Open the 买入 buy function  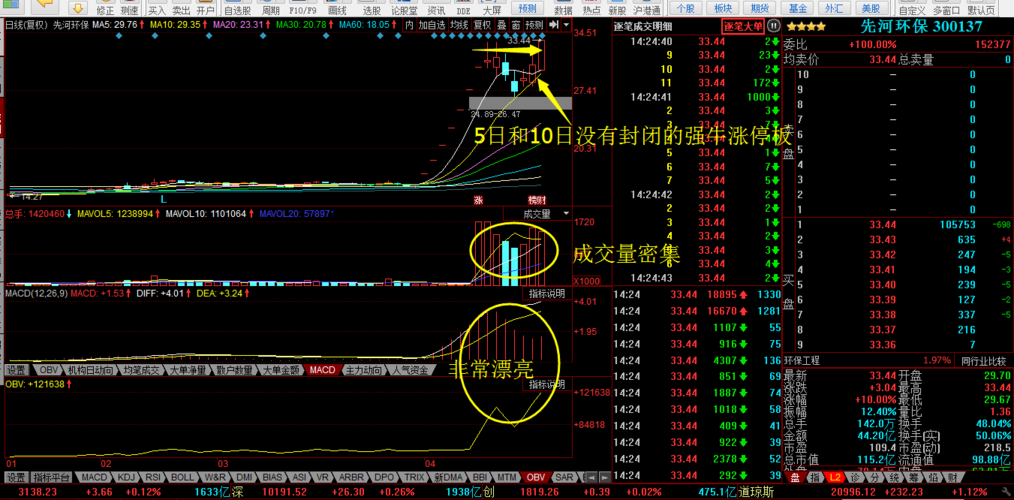156,8
